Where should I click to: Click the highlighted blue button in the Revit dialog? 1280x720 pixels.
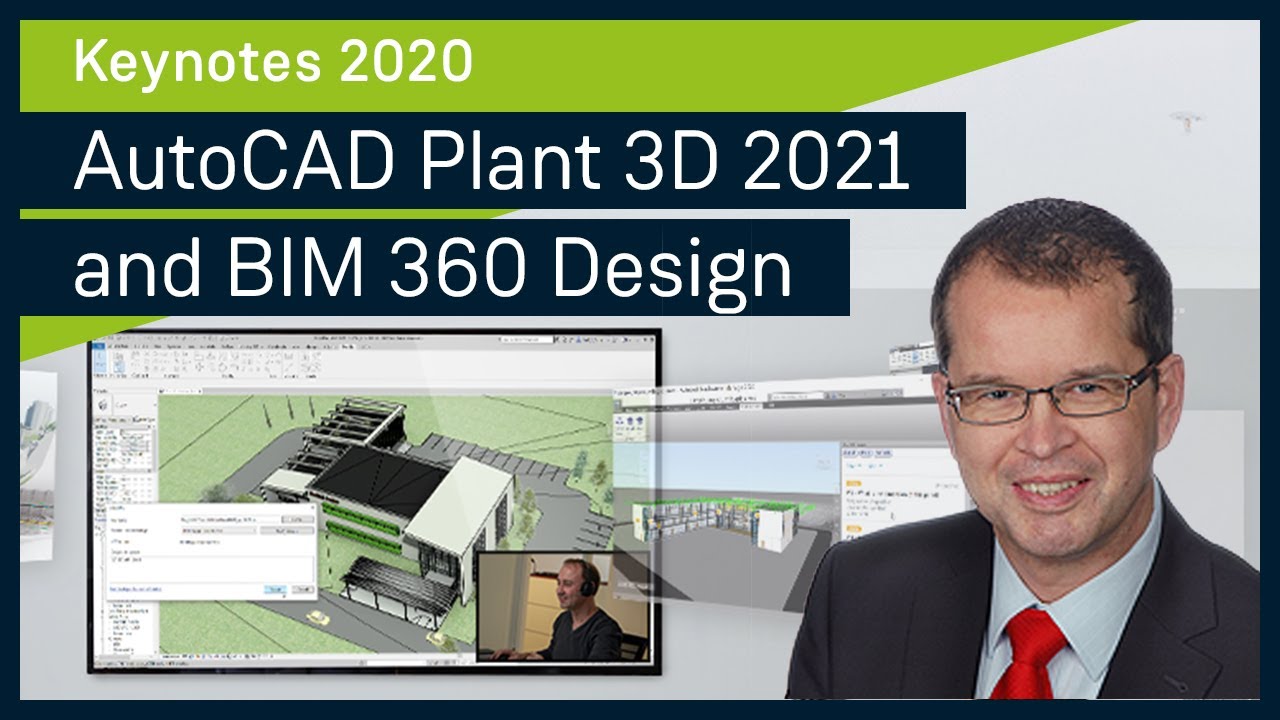(x=276, y=589)
